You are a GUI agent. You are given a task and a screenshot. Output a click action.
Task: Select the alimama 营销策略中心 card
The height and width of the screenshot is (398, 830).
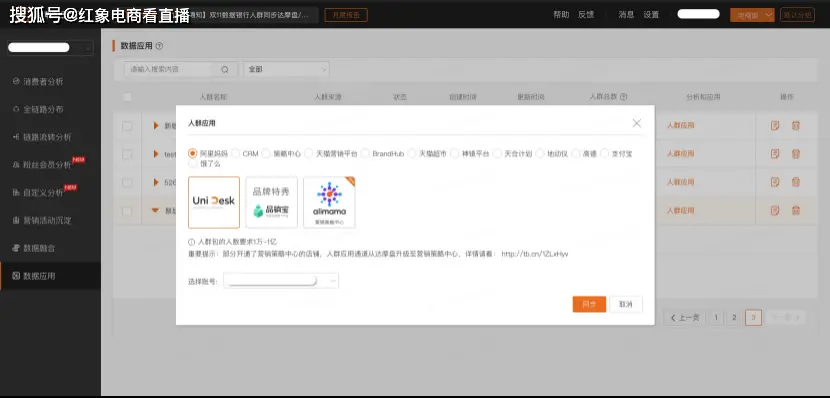click(329, 202)
